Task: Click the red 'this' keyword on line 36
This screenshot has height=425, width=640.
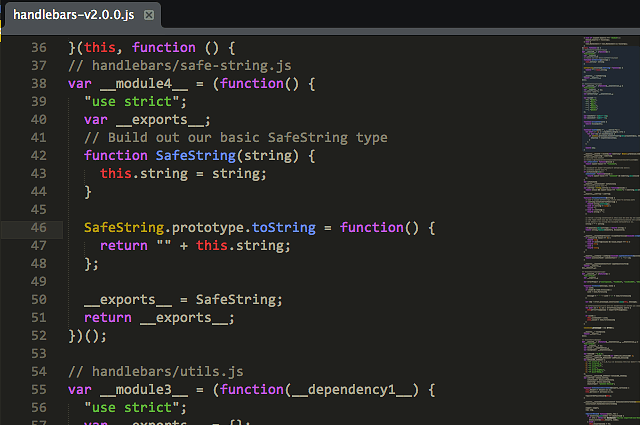Action: (x=100, y=48)
